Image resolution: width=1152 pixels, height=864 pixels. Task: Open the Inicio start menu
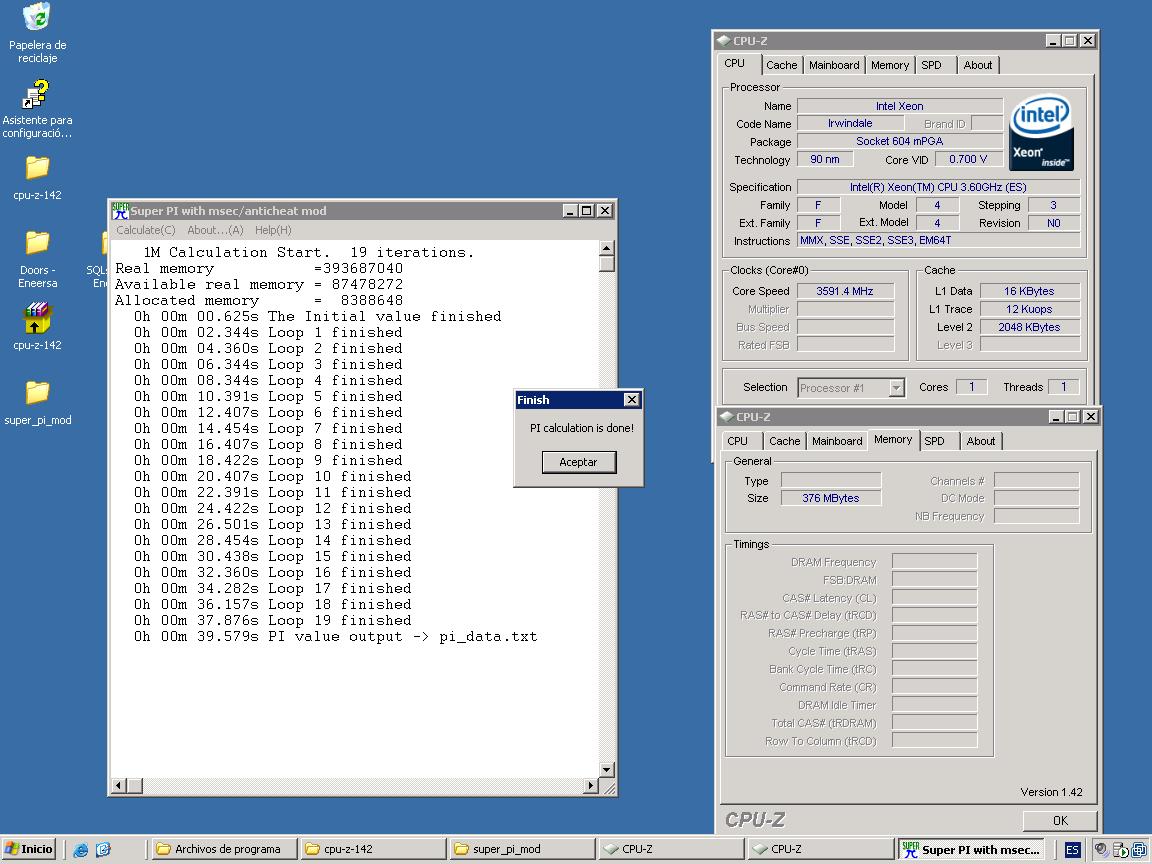click(29, 849)
